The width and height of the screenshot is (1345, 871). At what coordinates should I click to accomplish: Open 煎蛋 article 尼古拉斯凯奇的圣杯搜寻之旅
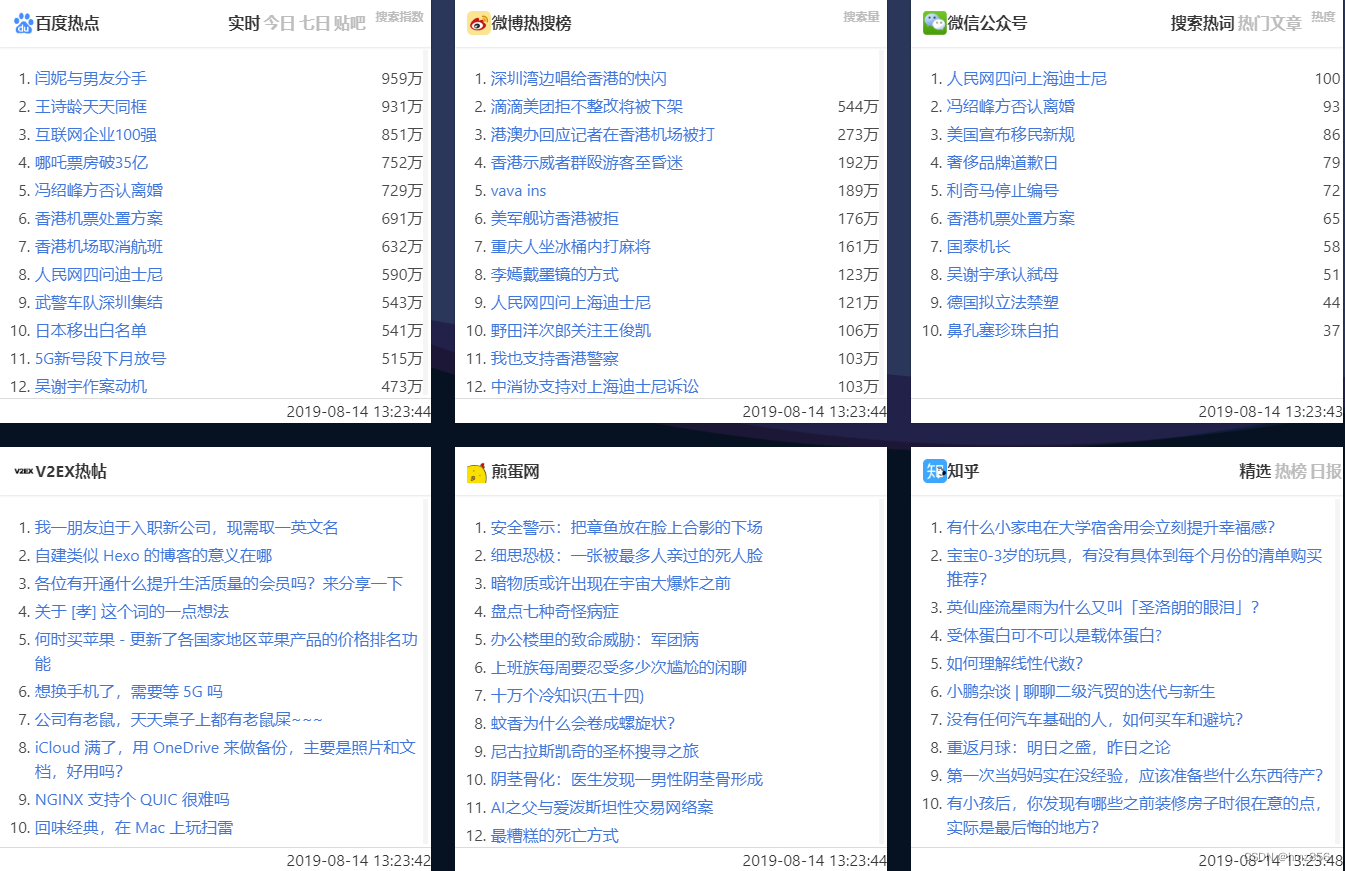tap(595, 751)
